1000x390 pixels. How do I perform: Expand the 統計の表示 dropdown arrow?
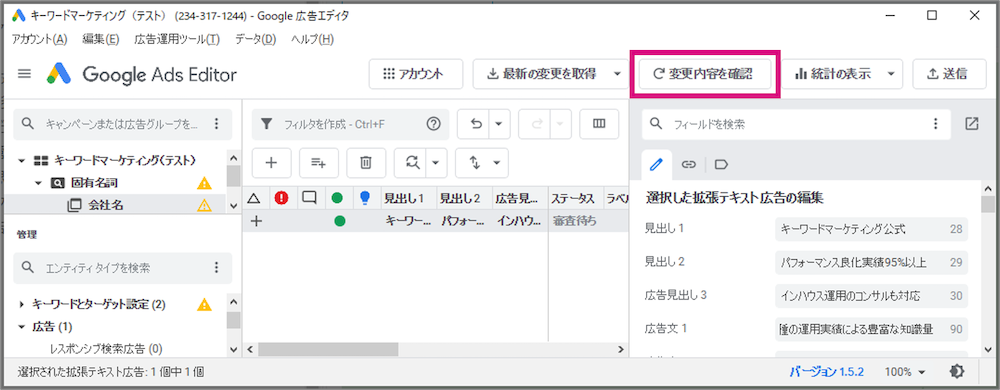coord(891,74)
